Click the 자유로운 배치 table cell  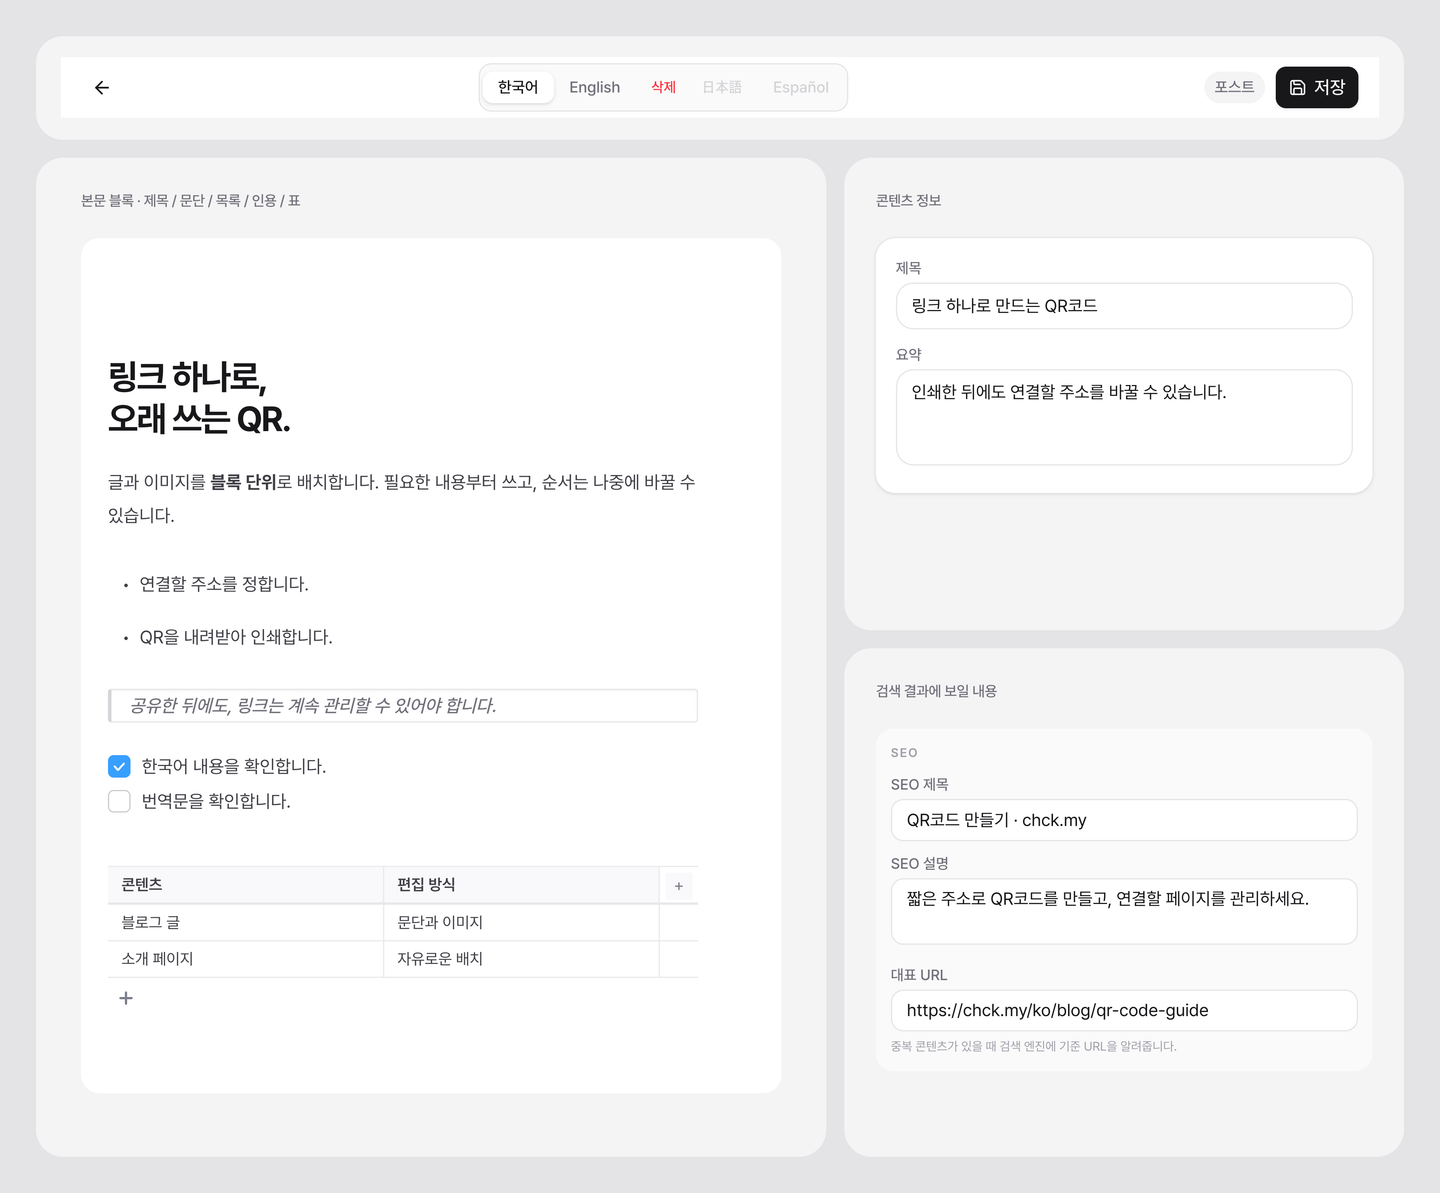coord(521,959)
